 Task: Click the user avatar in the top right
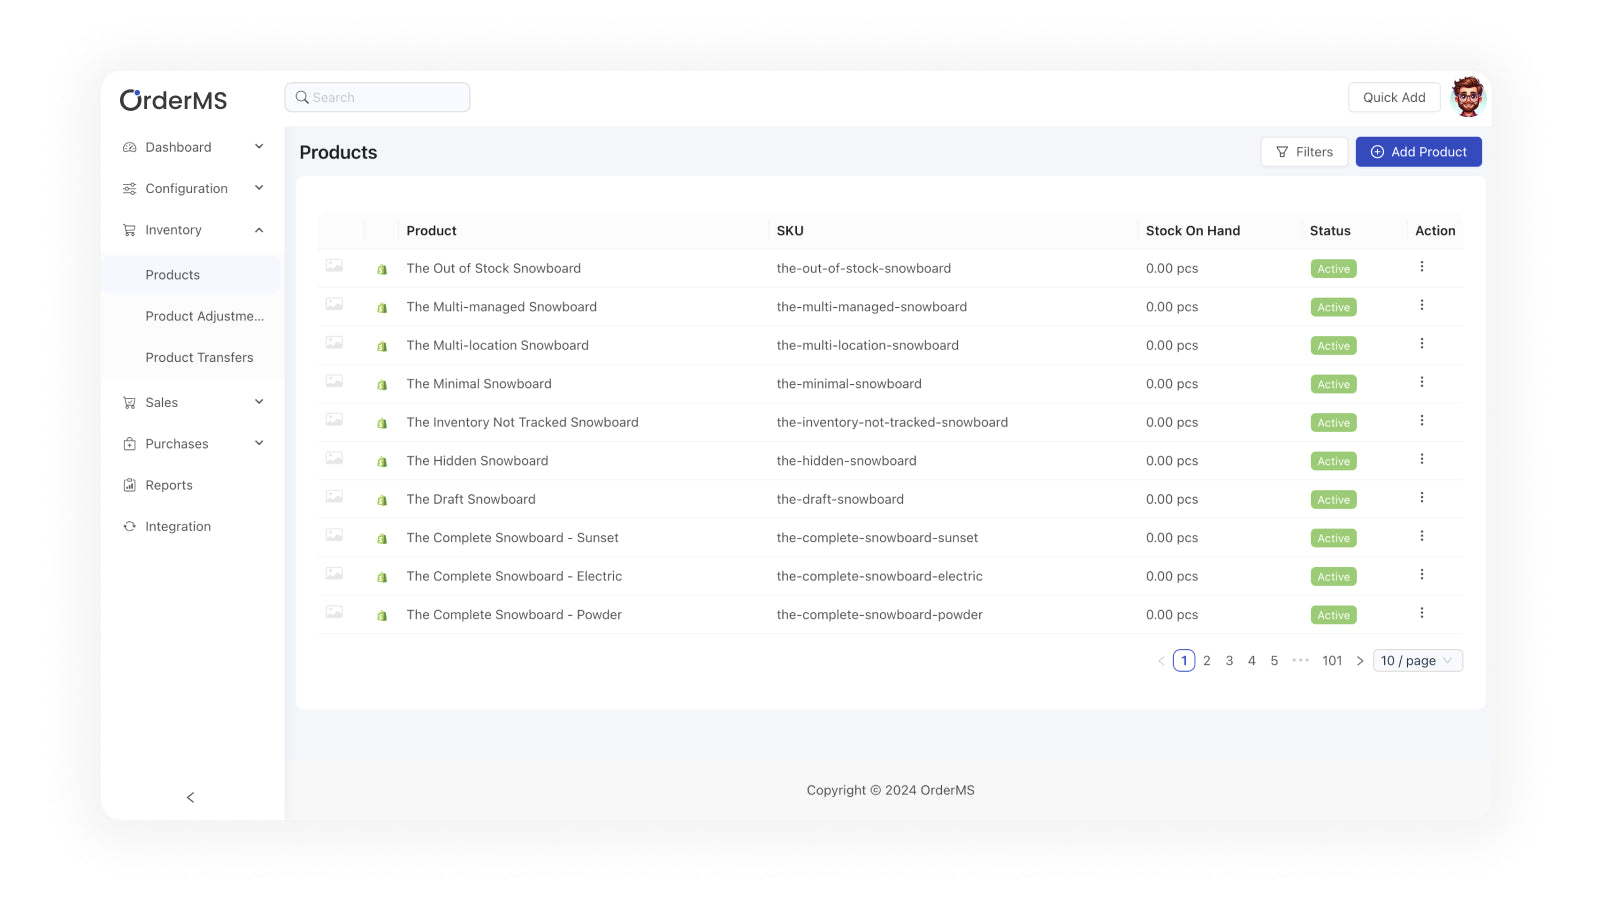click(1467, 97)
